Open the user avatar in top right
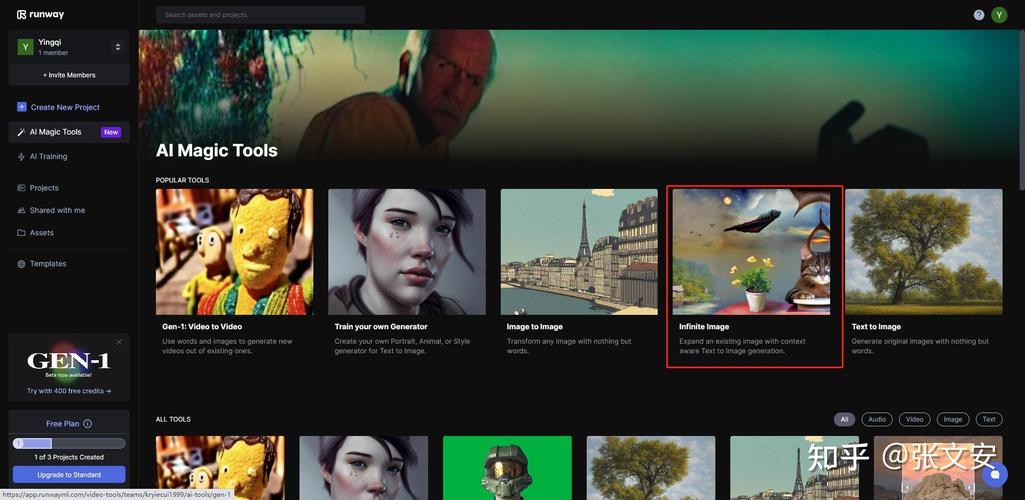Viewport: 1025px width, 500px height. point(999,15)
